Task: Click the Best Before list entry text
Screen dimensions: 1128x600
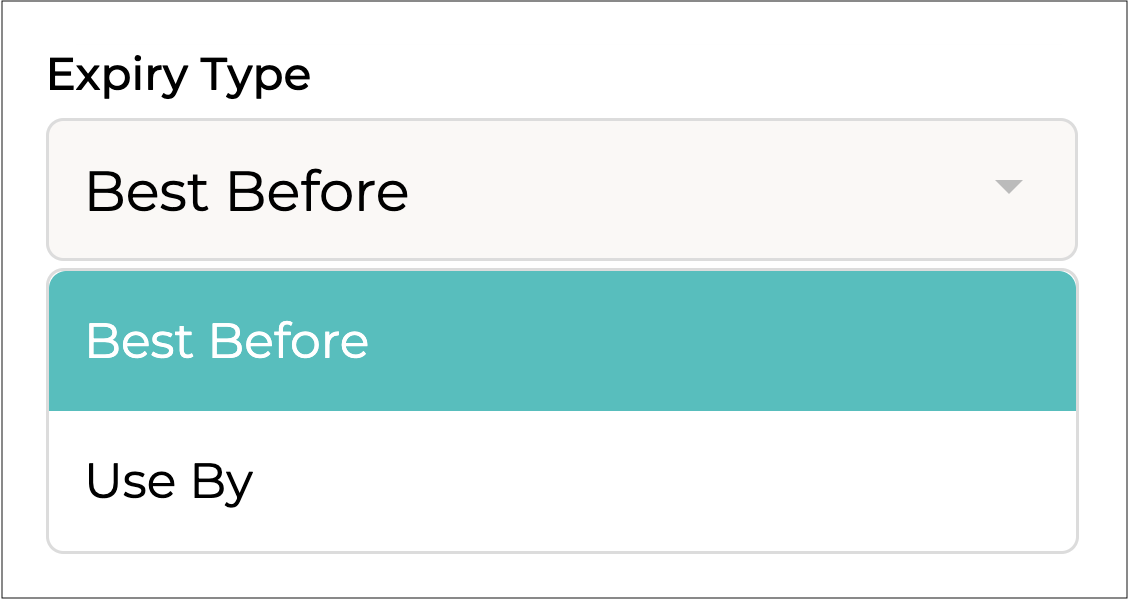Action: 227,341
